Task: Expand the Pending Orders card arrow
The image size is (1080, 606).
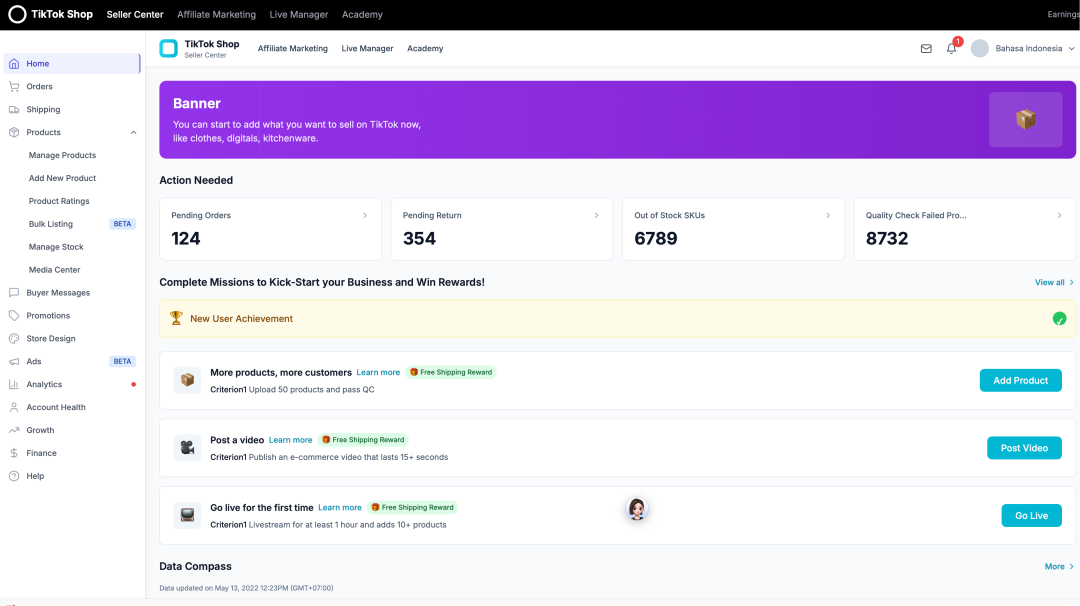Action: [365, 215]
